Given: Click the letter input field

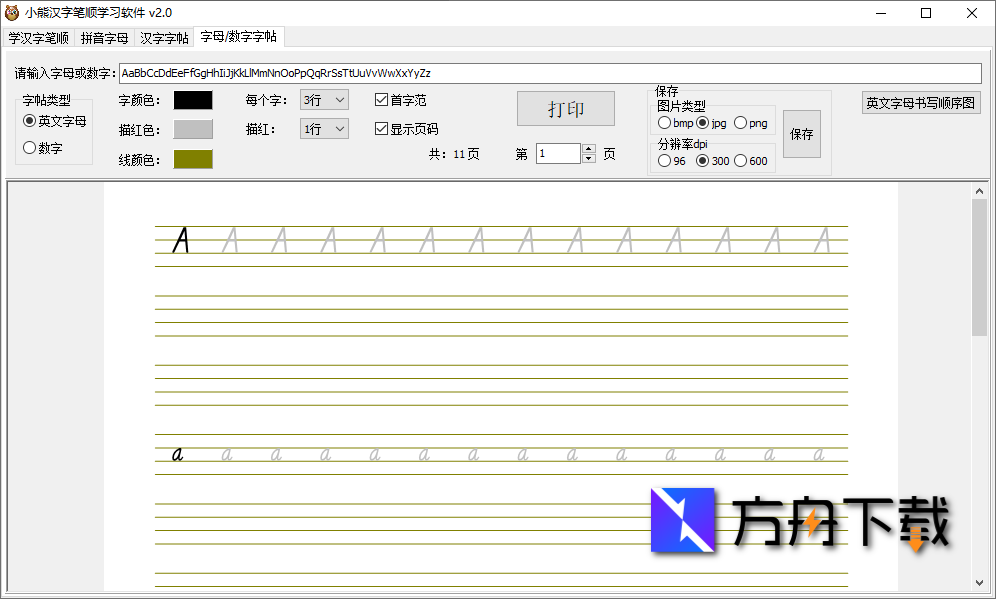Looking at the screenshot, I should pyautogui.click(x=550, y=73).
